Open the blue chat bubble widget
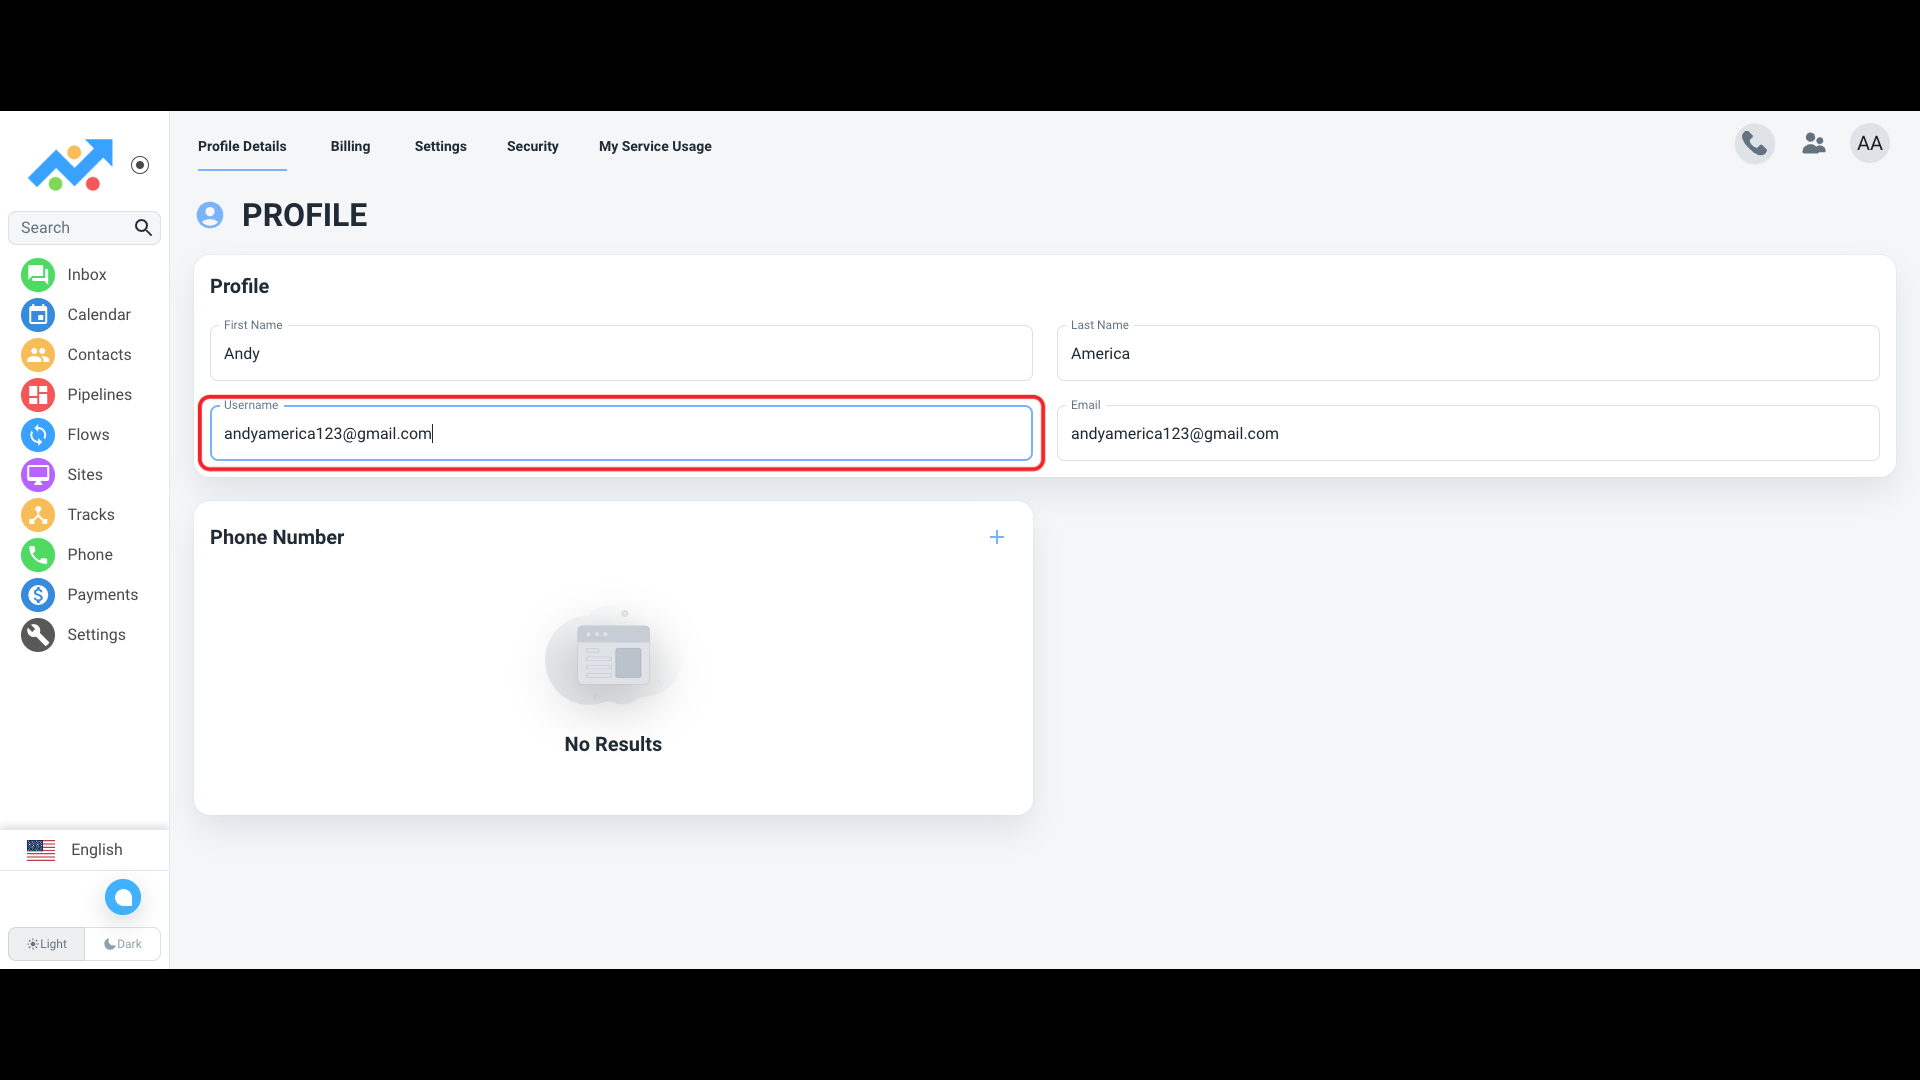Viewport: 1920px width, 1080px height. click(123, 897)
